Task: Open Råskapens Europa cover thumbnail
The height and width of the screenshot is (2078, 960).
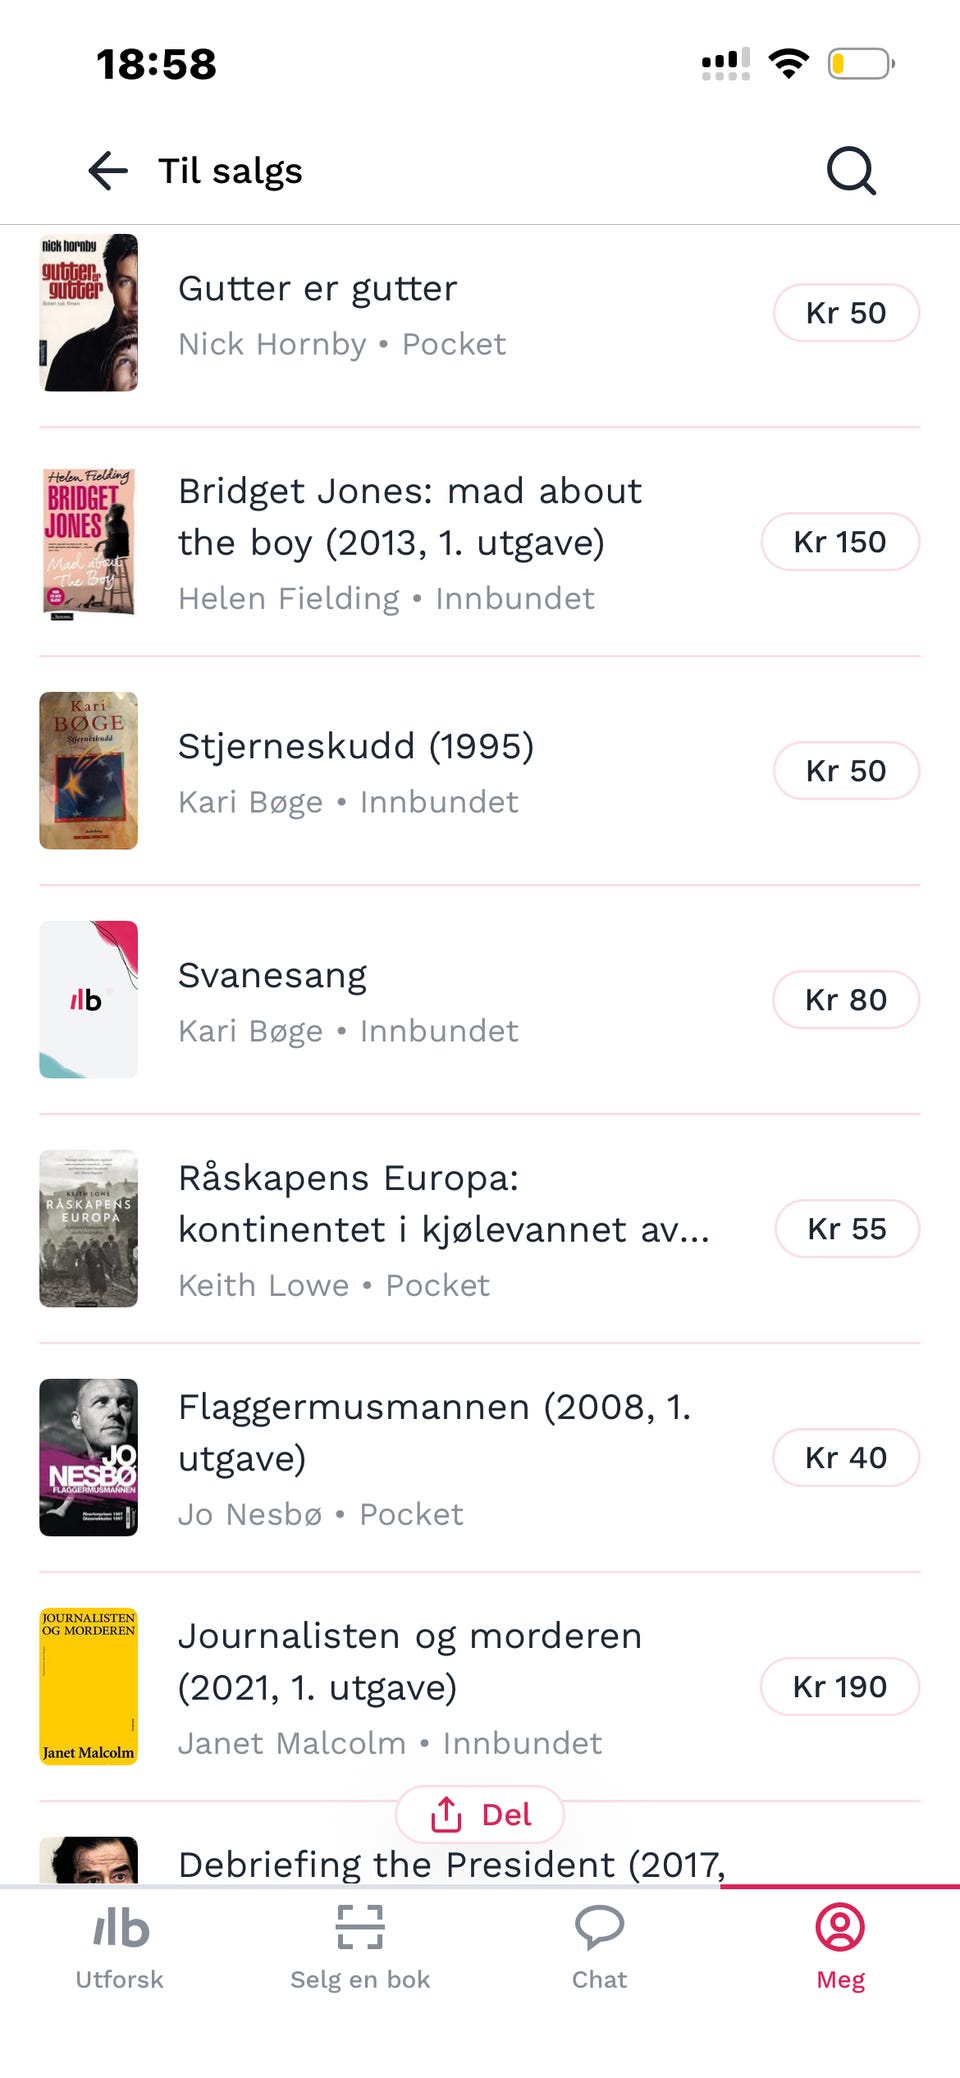Action: pyautogui.click(x=88, y=1228)
